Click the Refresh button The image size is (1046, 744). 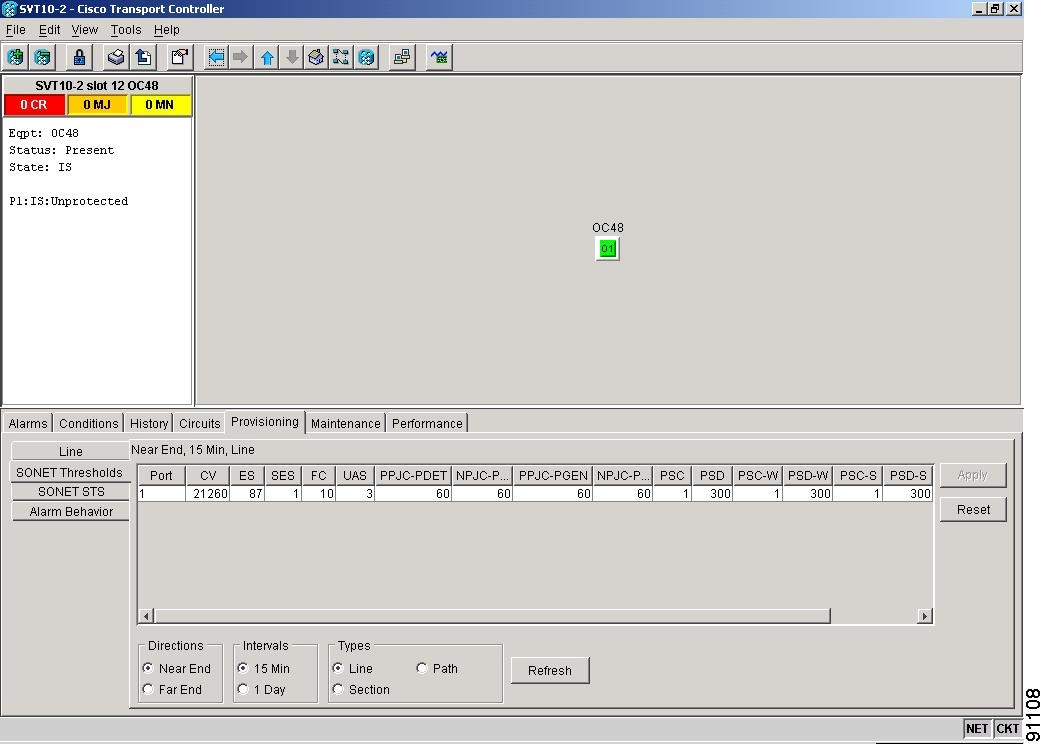550,671
